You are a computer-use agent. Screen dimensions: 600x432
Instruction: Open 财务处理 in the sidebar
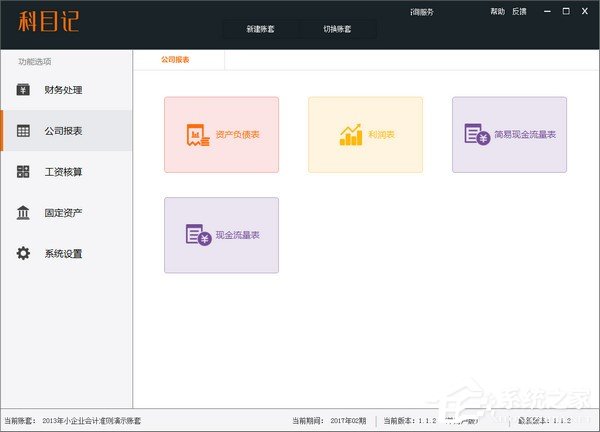67,90
